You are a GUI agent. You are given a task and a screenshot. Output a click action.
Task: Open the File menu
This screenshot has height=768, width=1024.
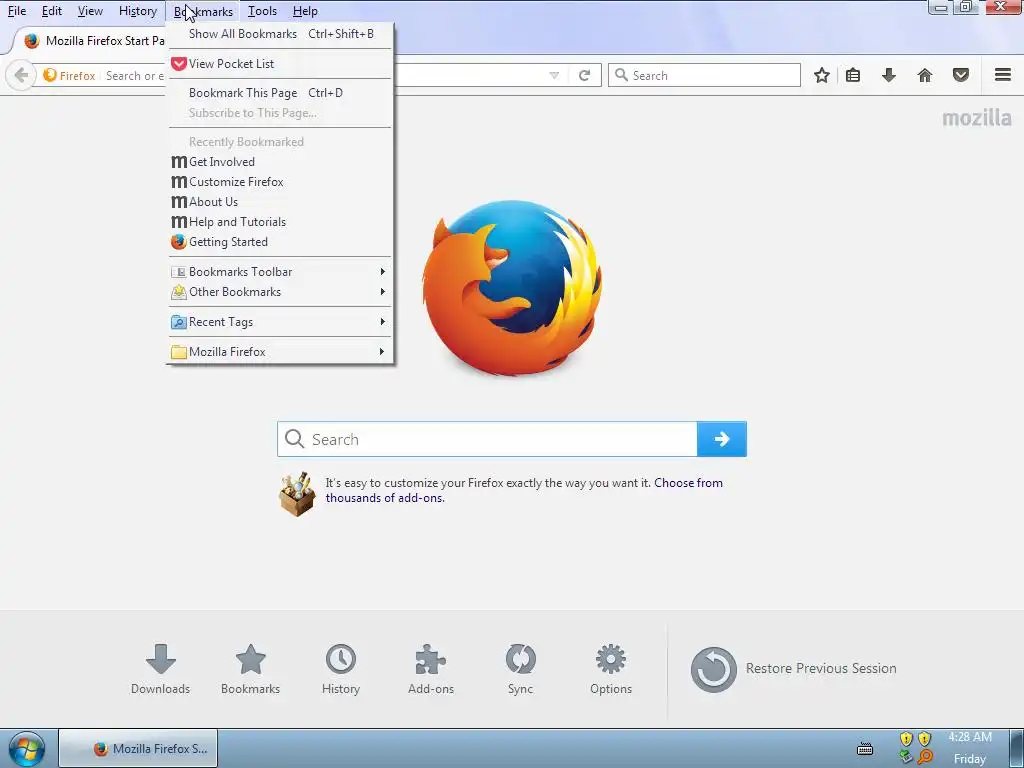(17, 11)
